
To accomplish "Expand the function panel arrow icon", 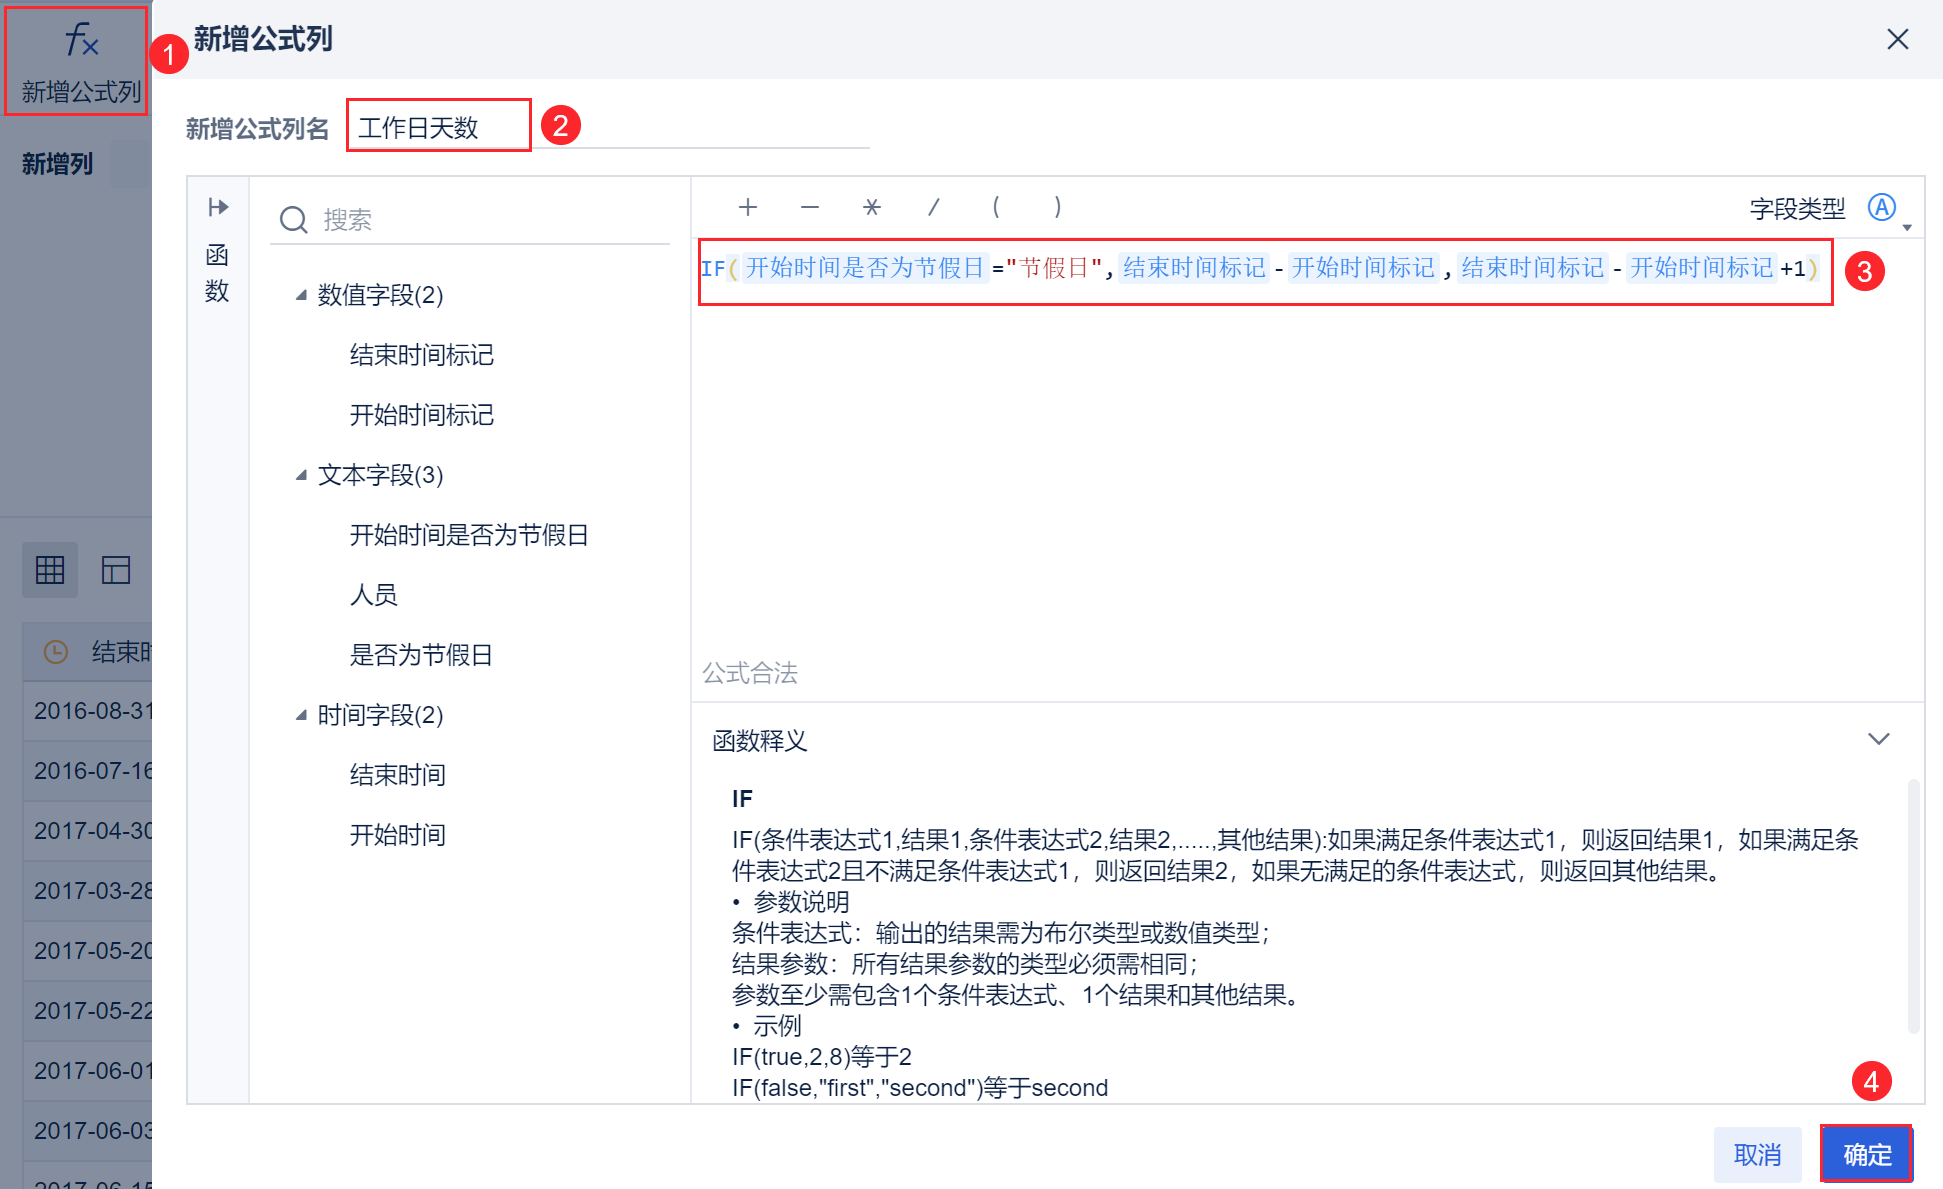I will [218, 207].
